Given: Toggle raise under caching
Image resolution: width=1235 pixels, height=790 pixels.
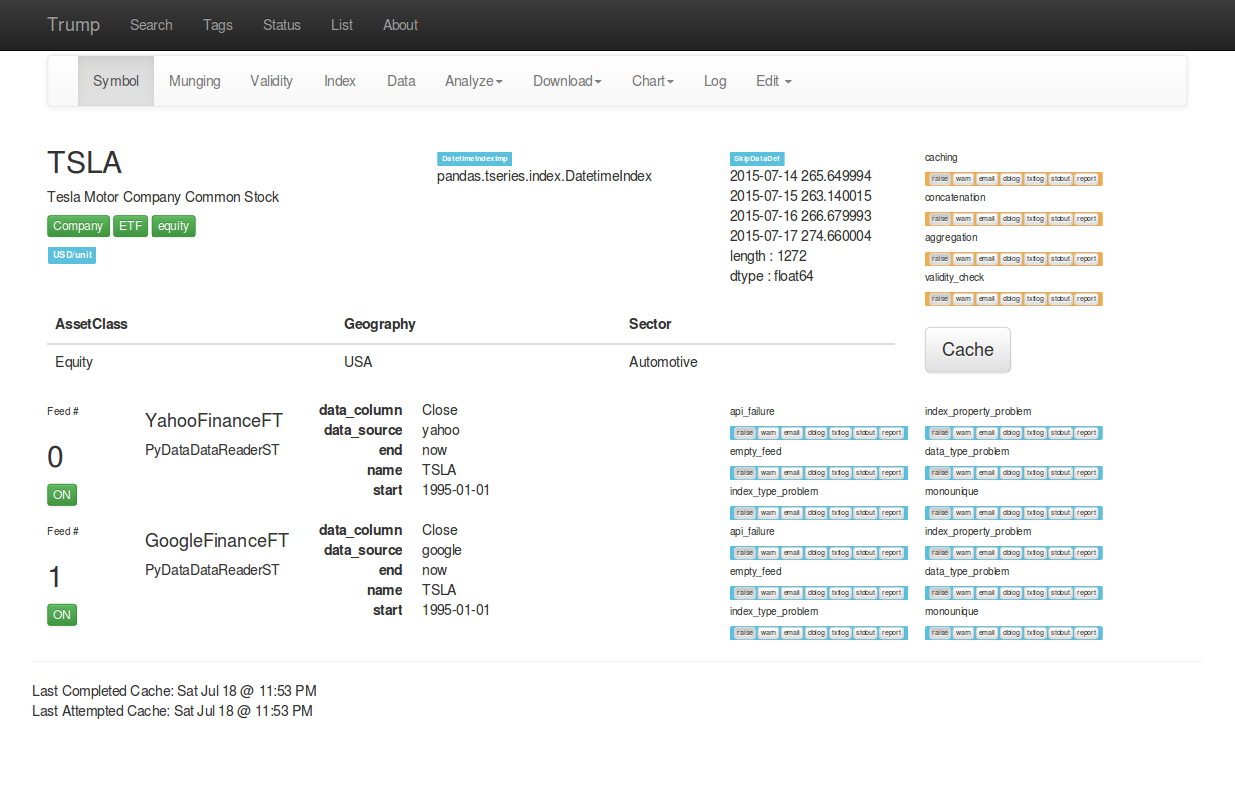Looking at the screenshot, I should point(940,179).
